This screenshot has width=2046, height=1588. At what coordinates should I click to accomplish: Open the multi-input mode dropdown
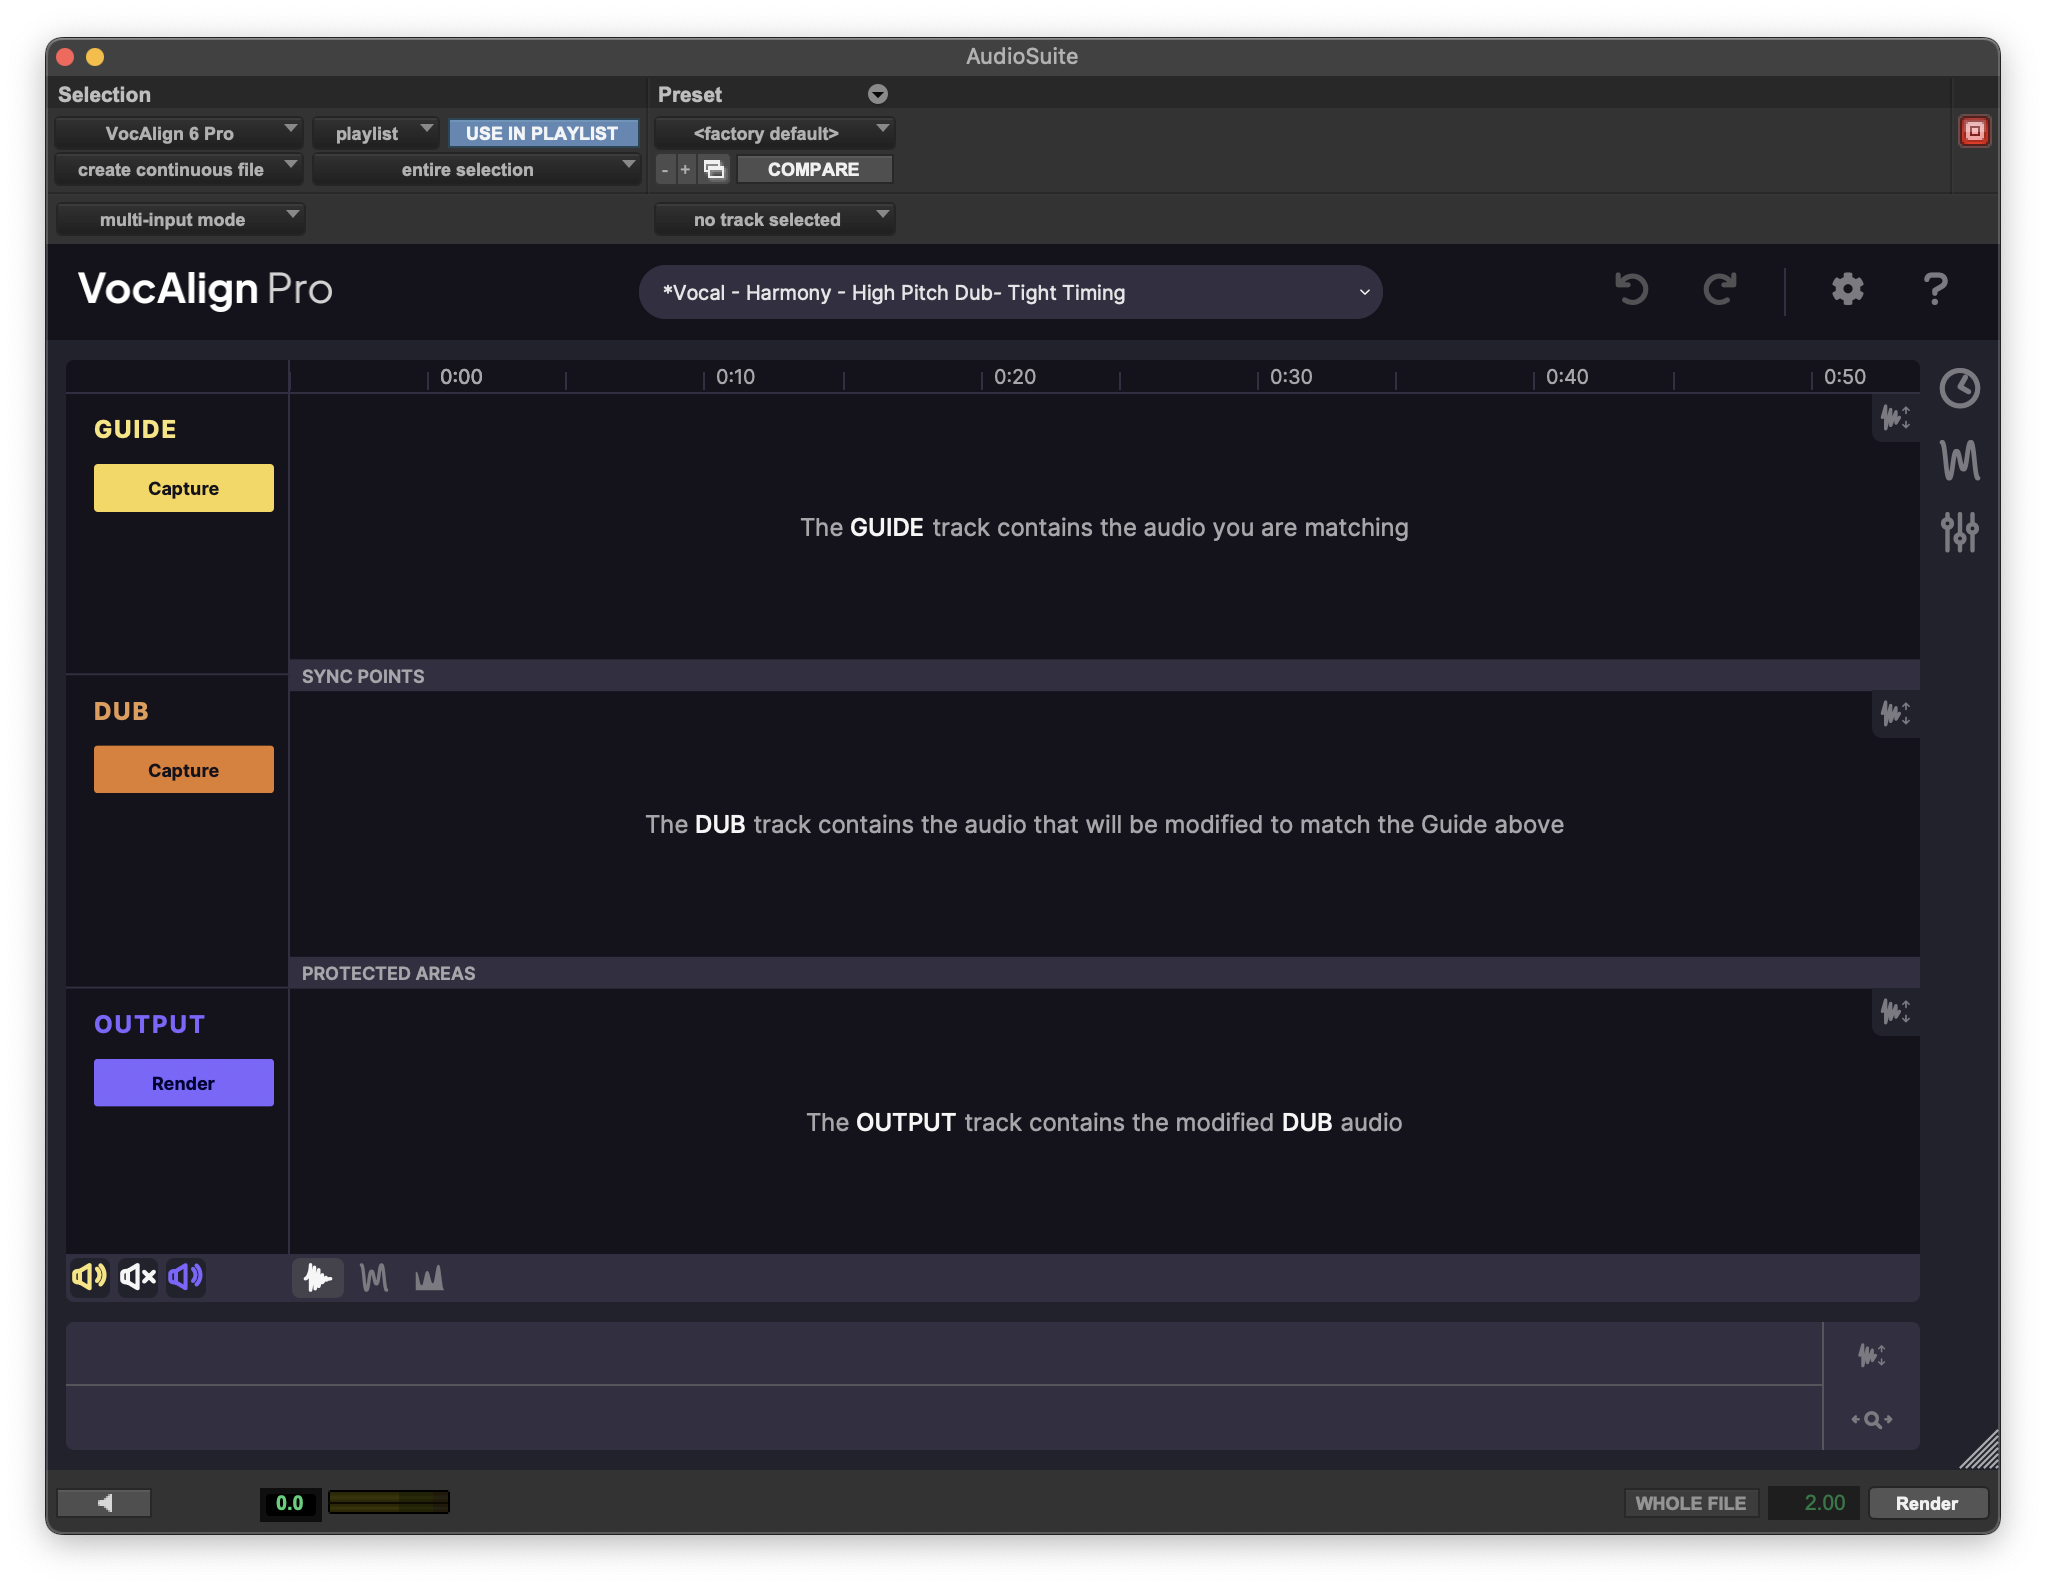180,219
